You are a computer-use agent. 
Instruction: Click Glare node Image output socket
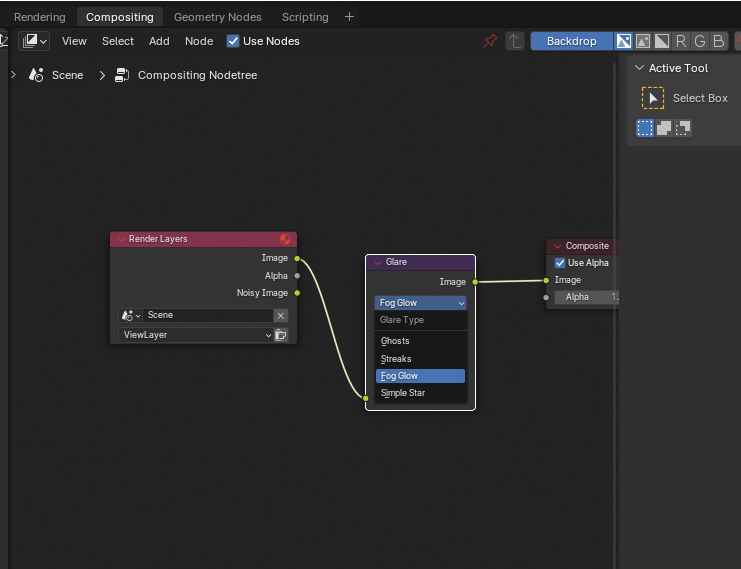(475, 282)
